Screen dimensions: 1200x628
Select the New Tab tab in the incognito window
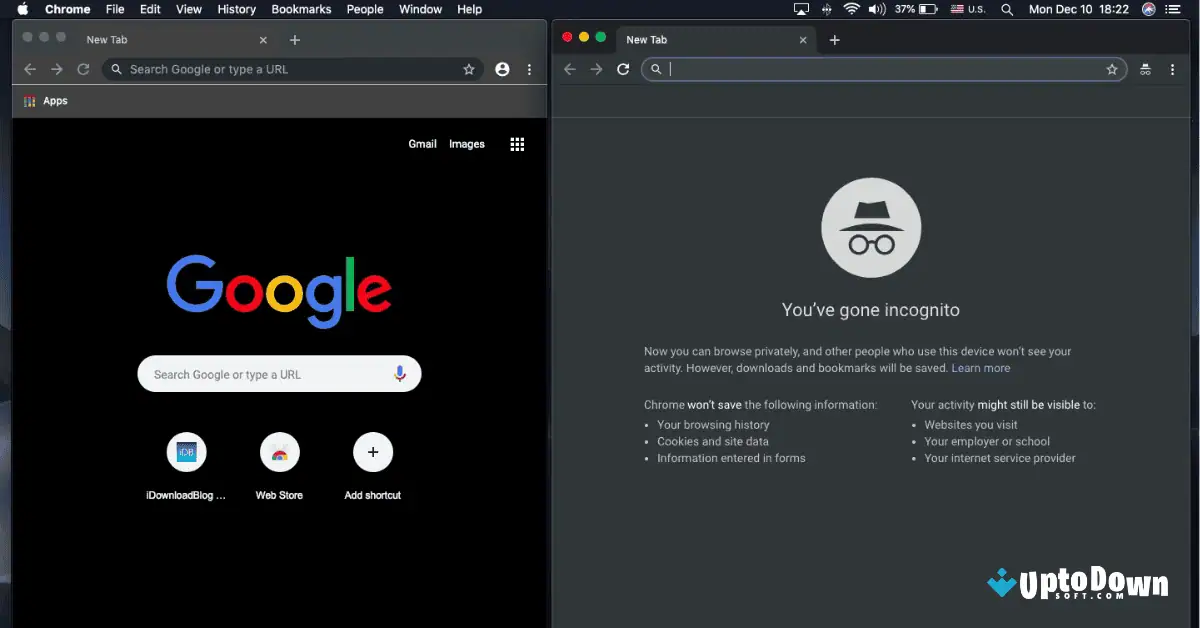coord(647,39)
